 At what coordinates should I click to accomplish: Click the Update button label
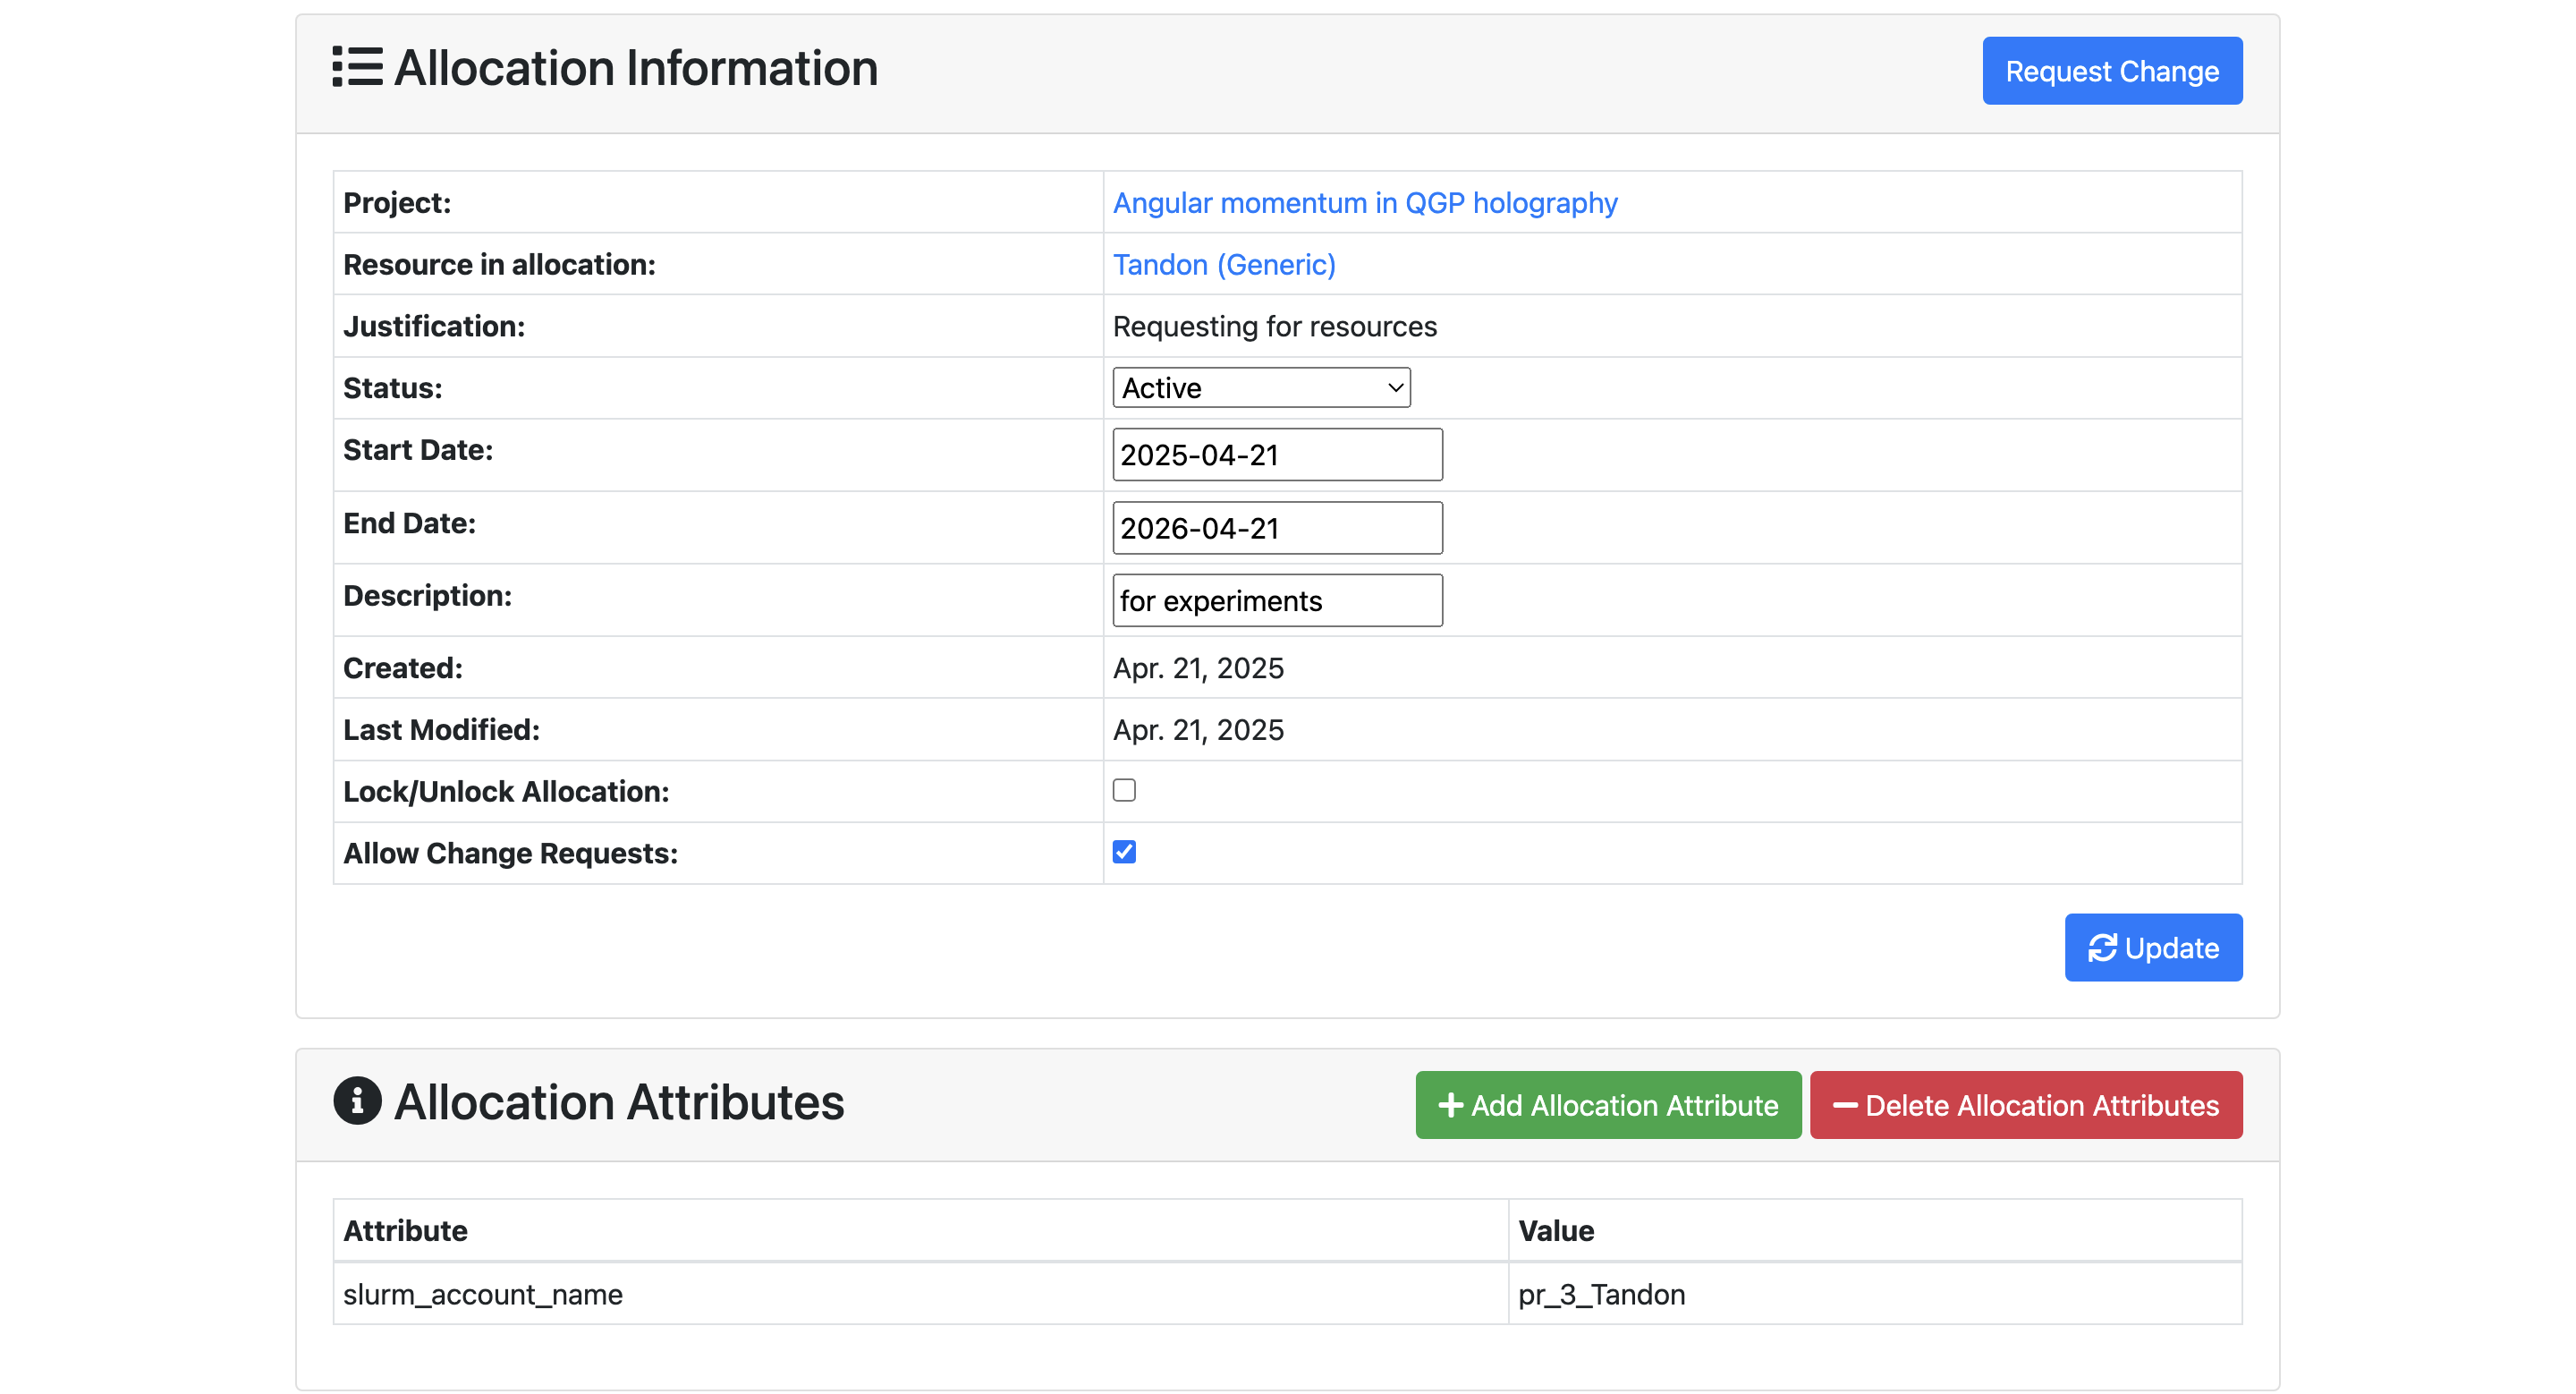(2171, 948)
